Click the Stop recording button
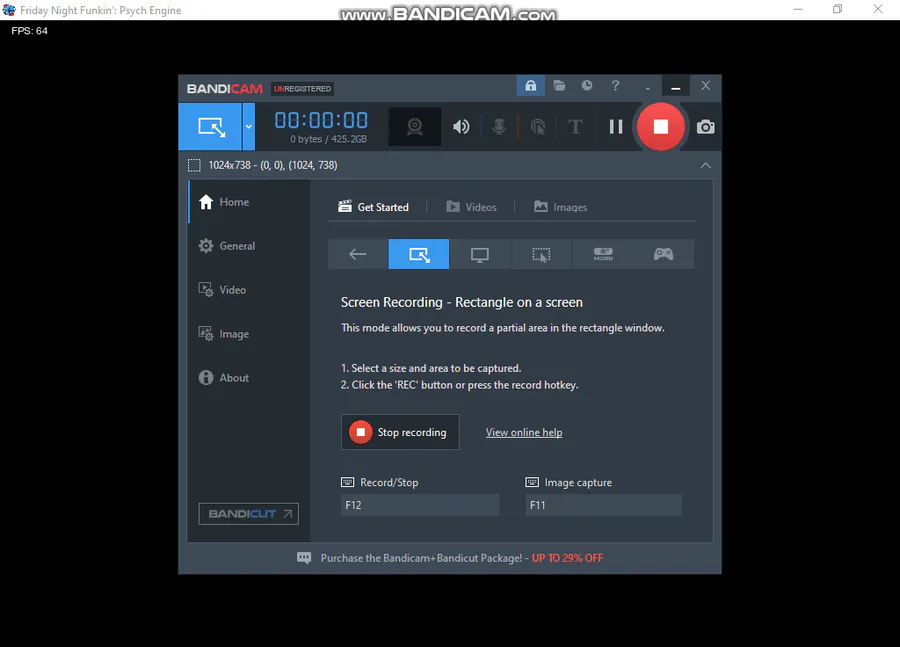Screen dimensions: 900x647 click(x=400, y=432)
